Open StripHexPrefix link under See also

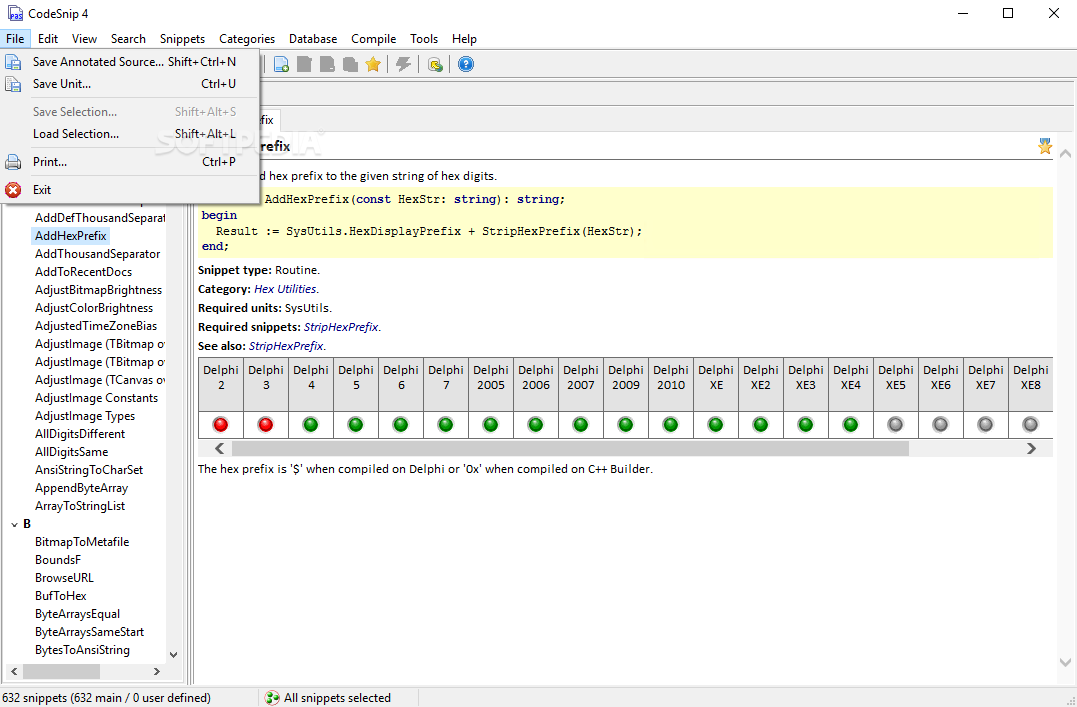pos(286,346)
